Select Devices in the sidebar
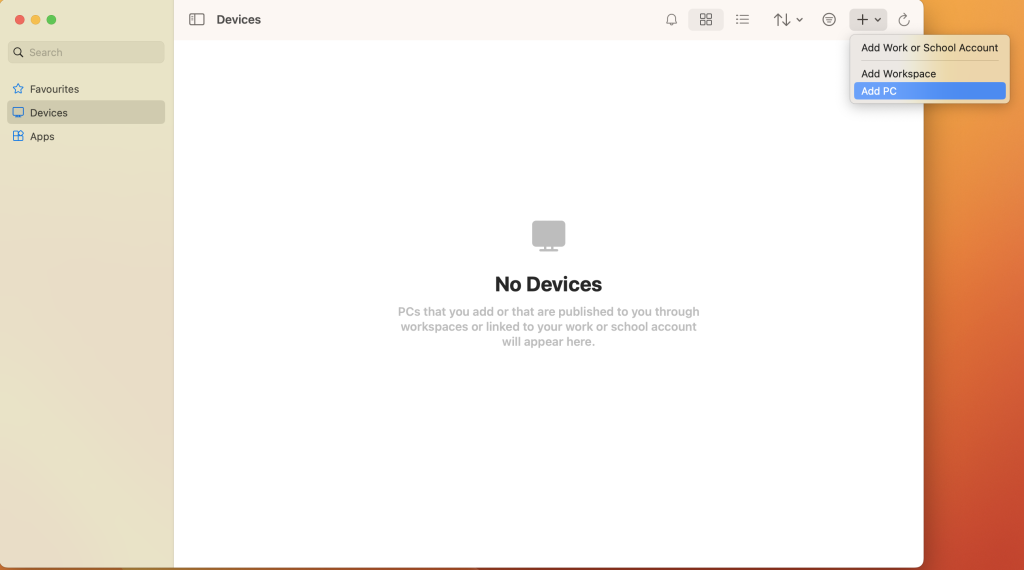Image resolution: width=1024 pixels, height=570 pixels. (49, 113)
